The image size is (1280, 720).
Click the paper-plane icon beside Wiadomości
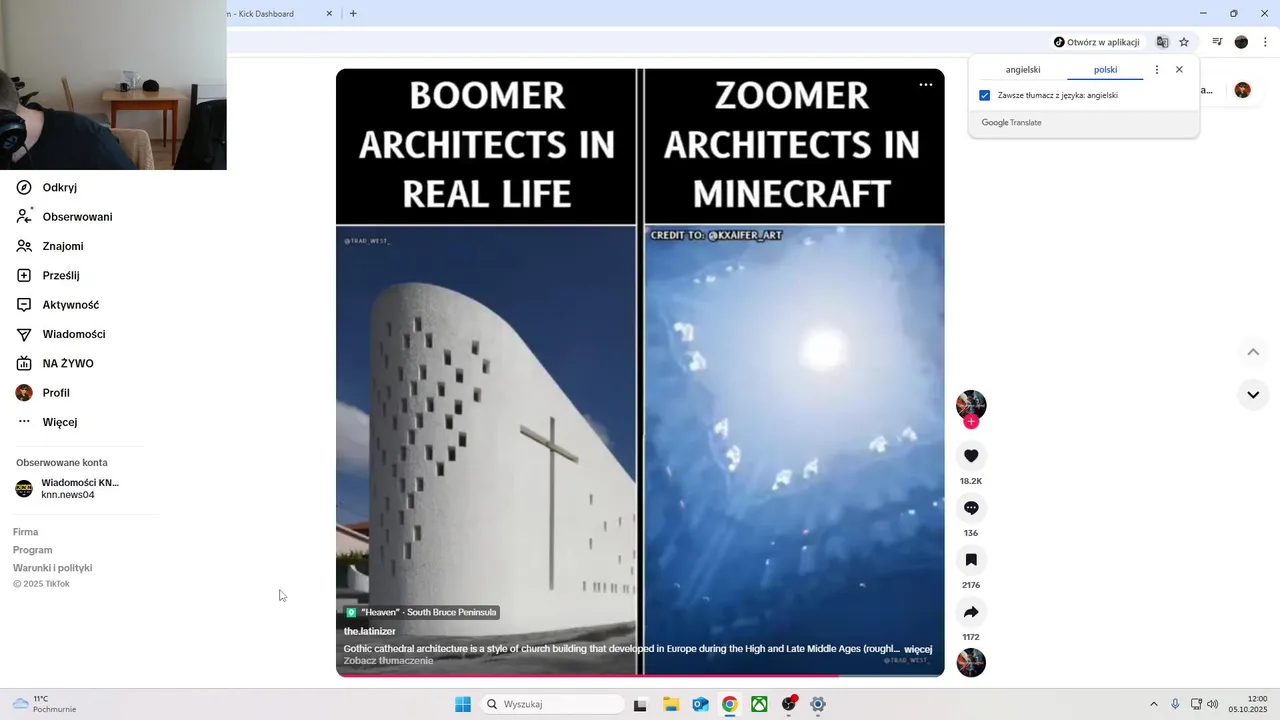(24, 334)
